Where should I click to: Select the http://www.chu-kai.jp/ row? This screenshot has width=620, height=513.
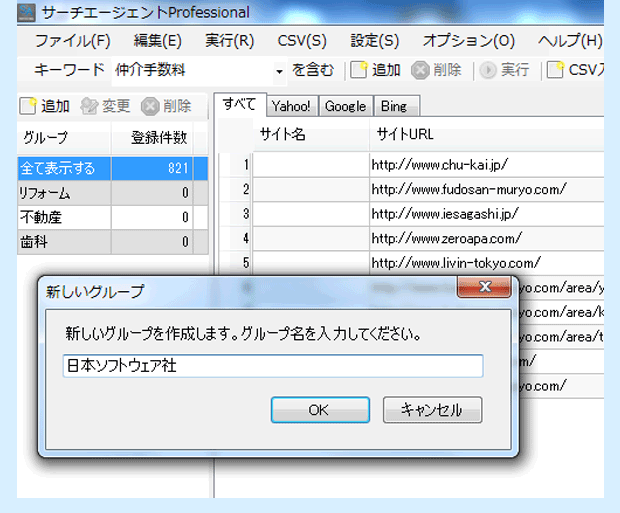pos(411,165)
